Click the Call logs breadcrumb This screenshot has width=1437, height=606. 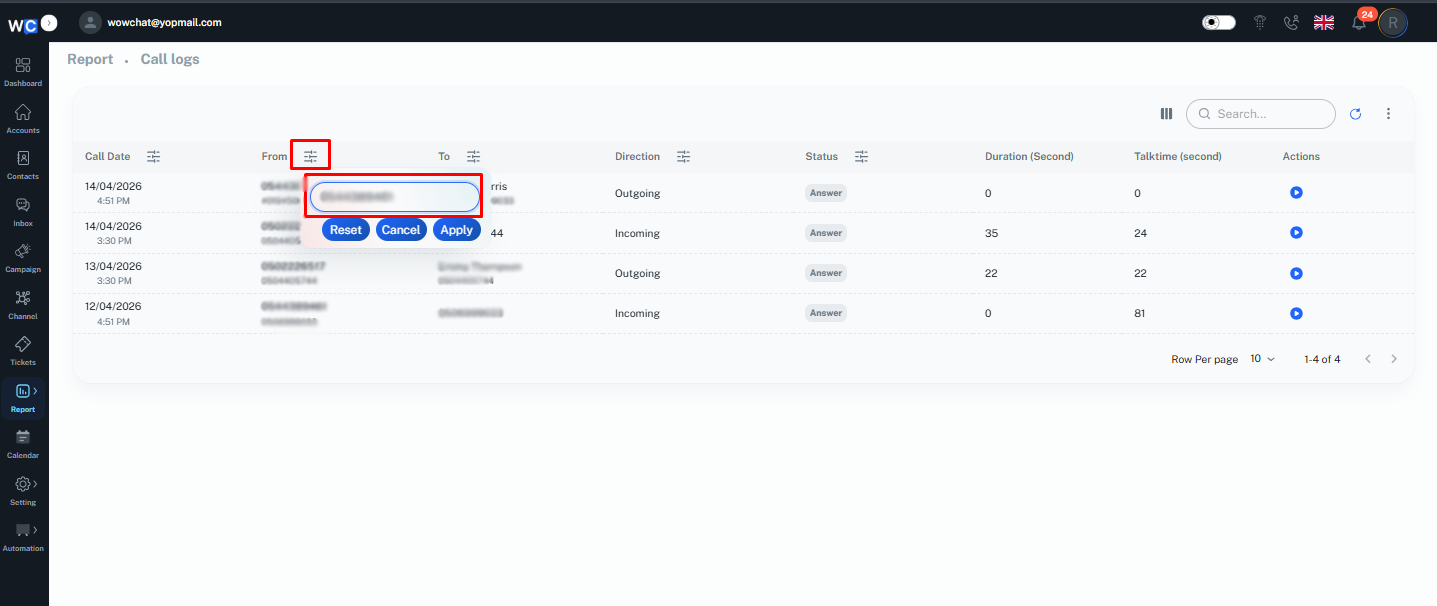pyautogui.click(x=170, y=59)
